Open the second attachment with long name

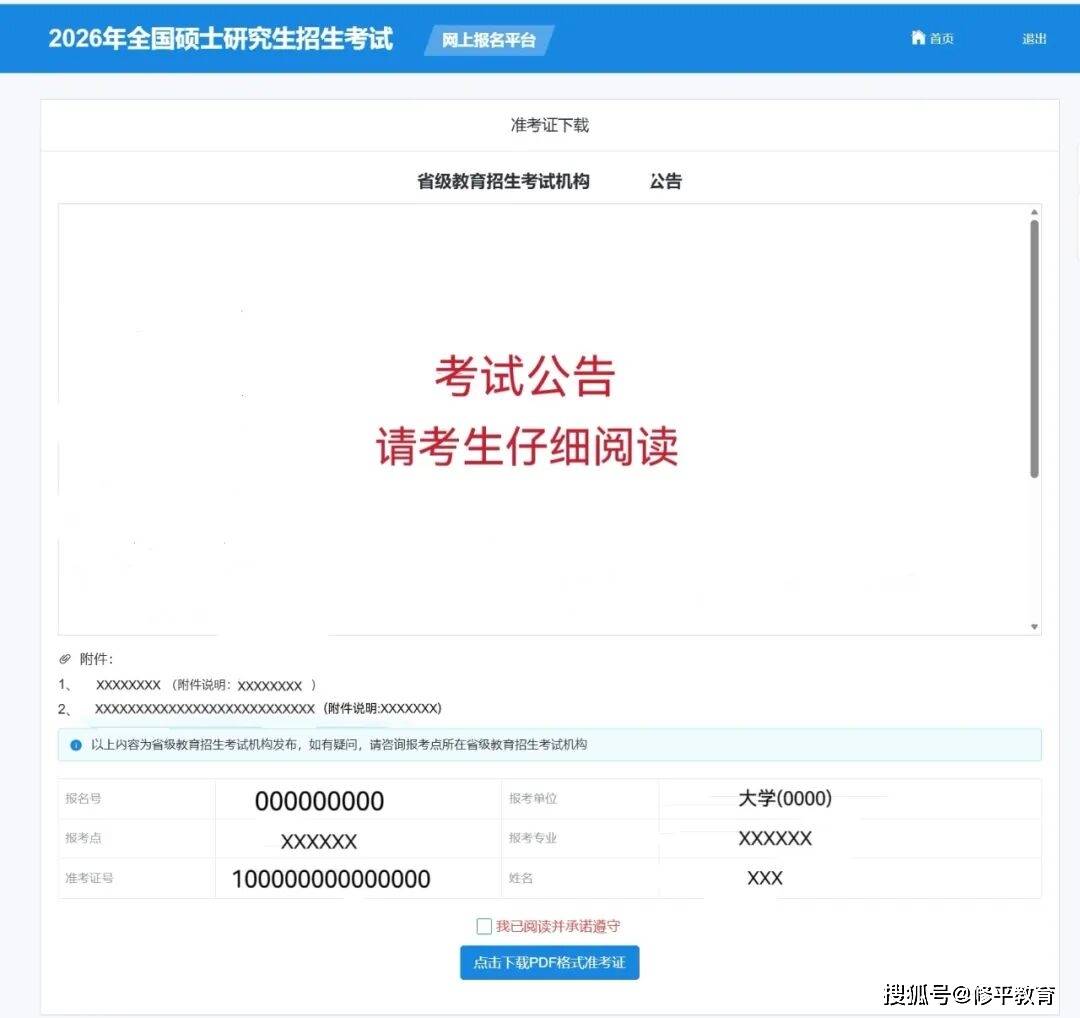click(204, 708)
